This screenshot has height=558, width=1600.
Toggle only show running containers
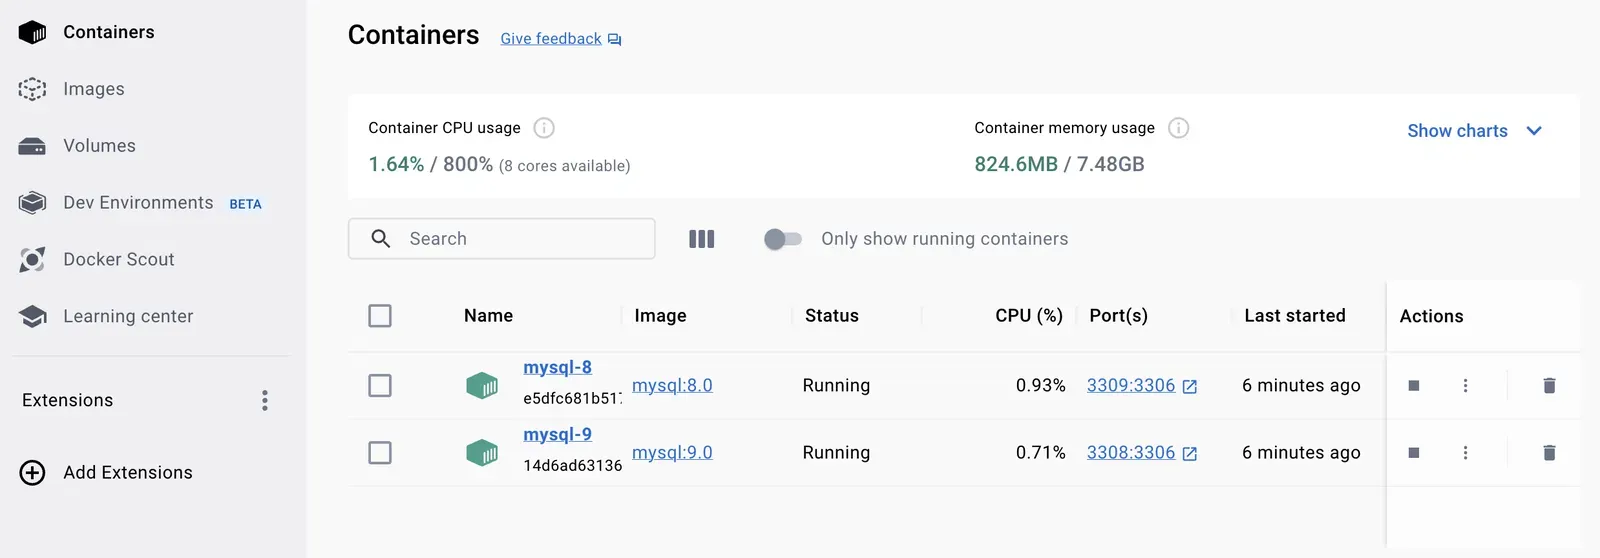[782, 239]
